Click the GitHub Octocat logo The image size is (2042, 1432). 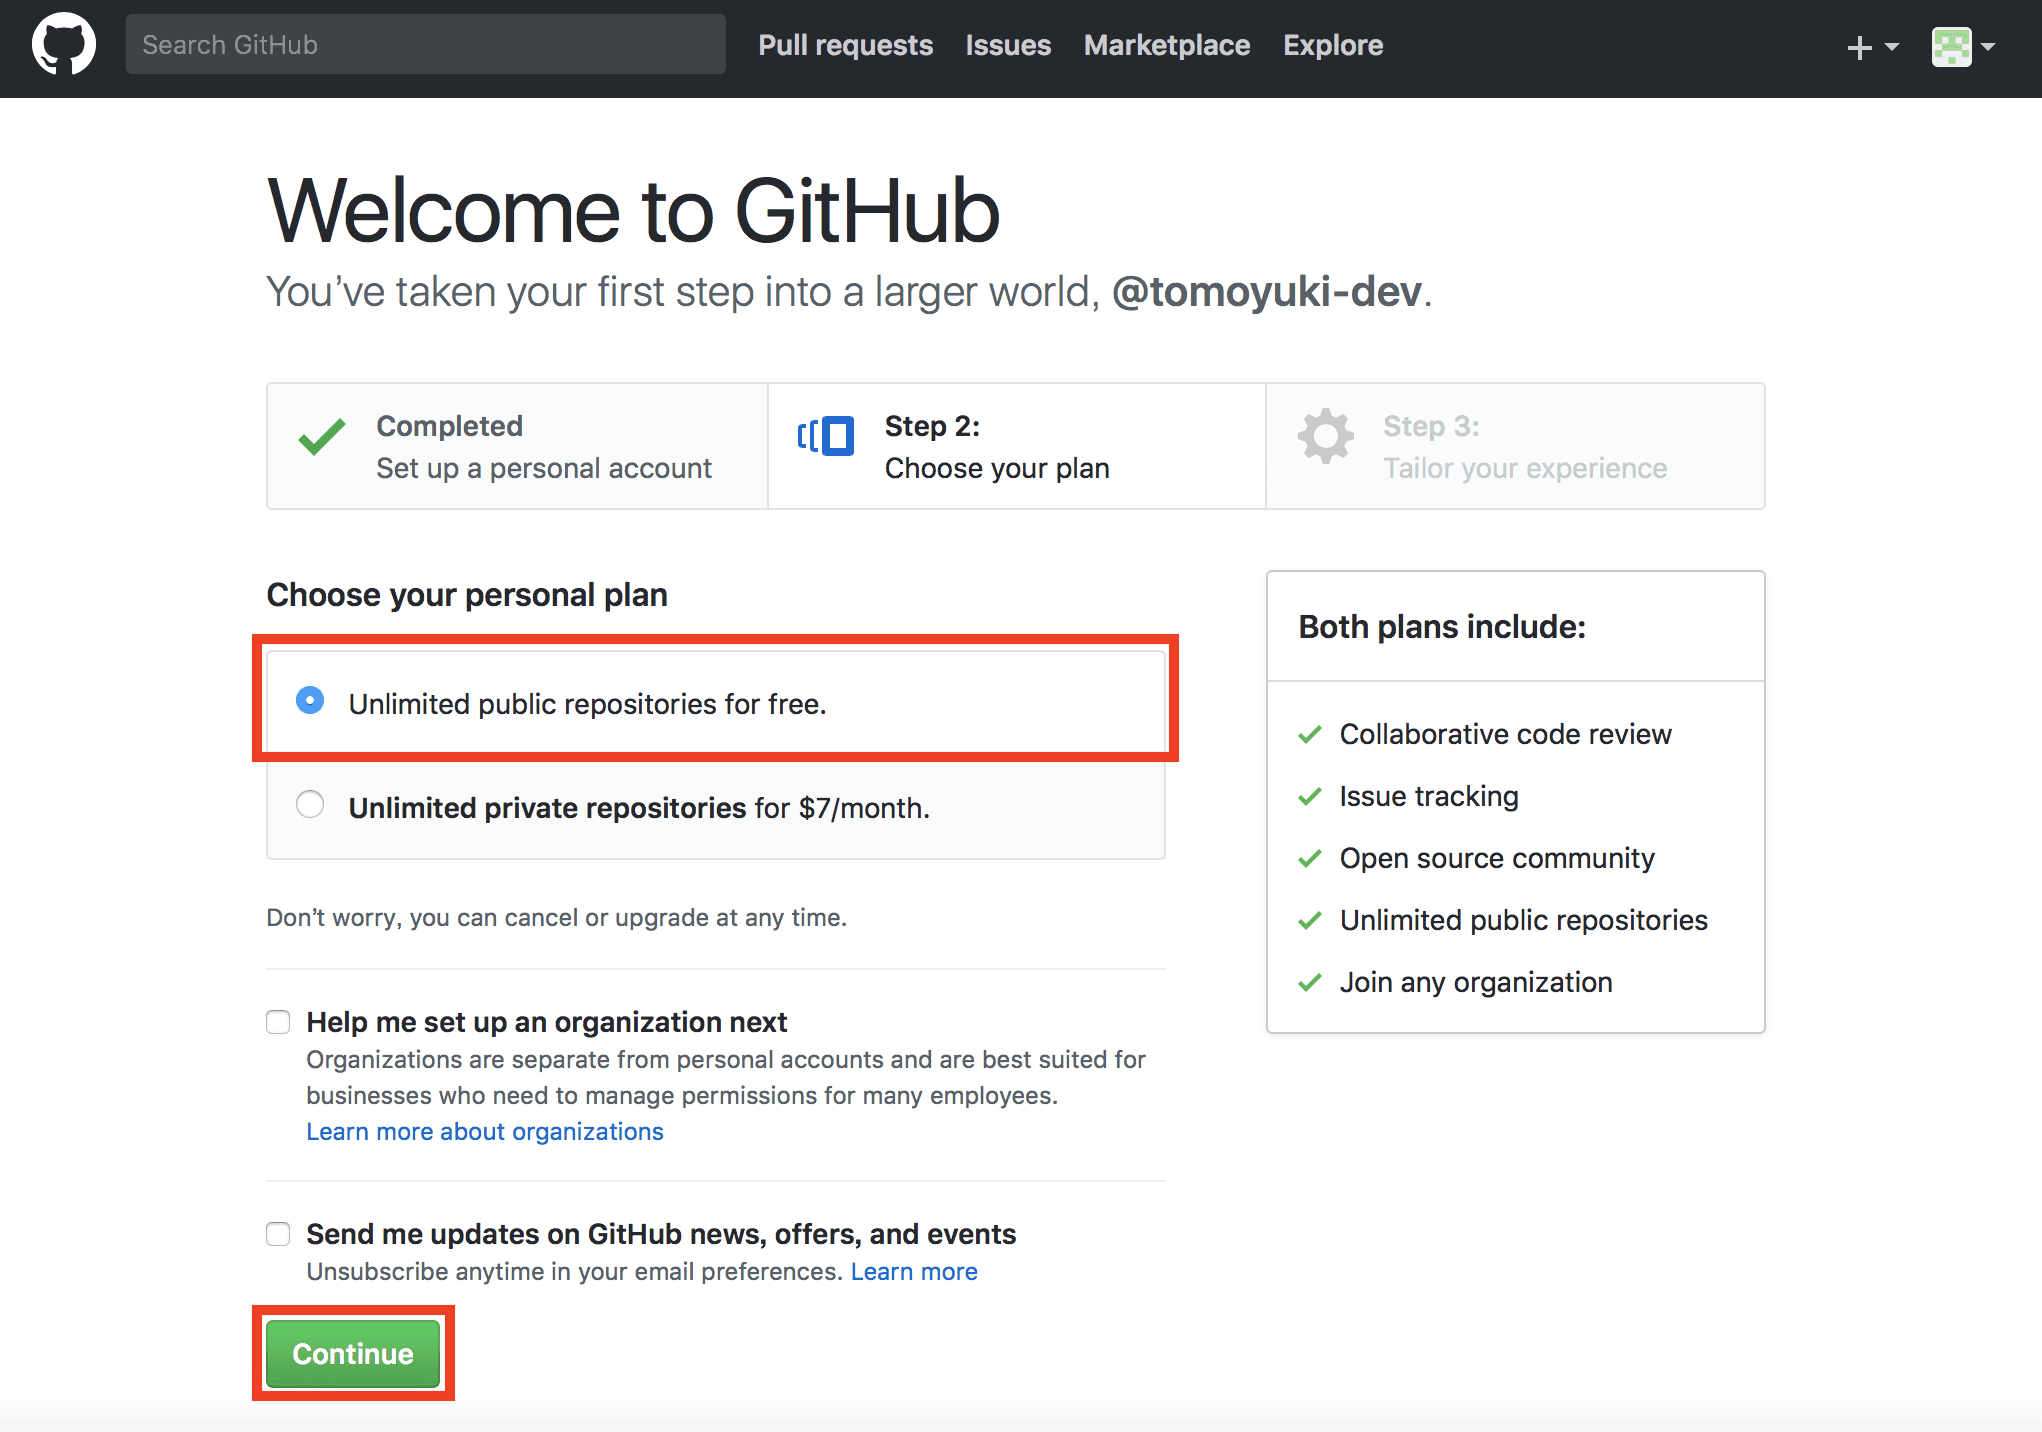(x=63, y=45)
